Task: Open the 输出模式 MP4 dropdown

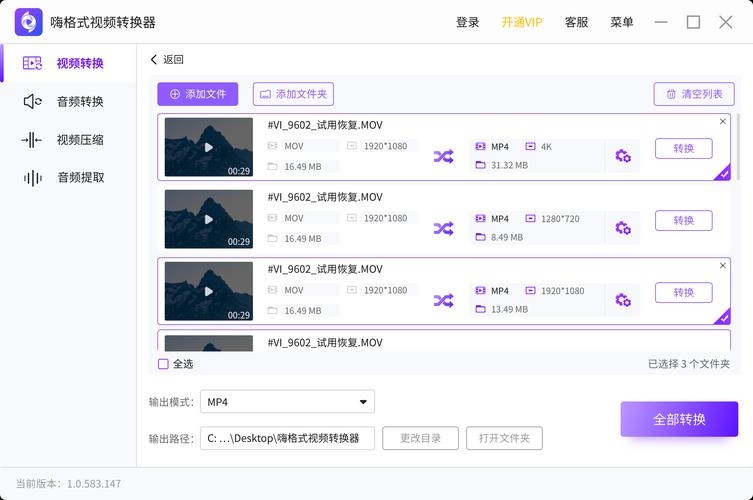Action: click(x=287, y=402)
